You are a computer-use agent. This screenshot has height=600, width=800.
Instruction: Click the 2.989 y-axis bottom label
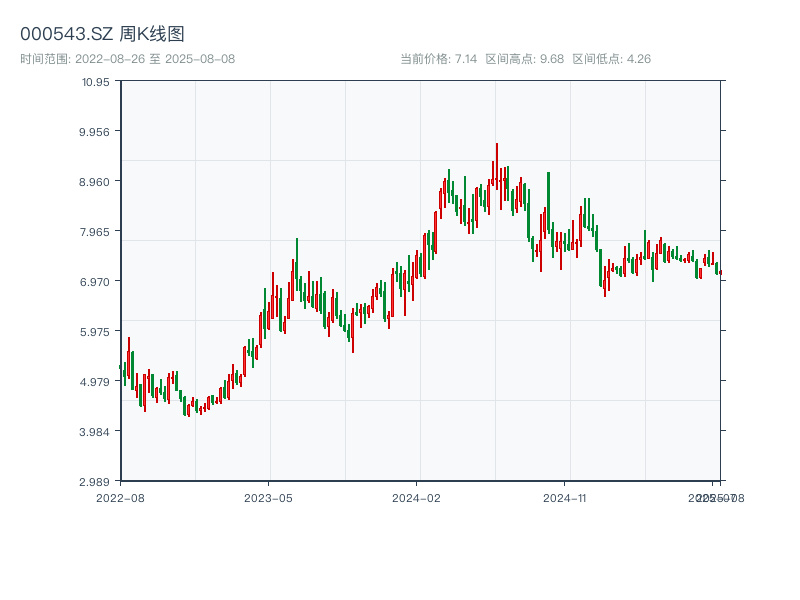pos(94,481)
